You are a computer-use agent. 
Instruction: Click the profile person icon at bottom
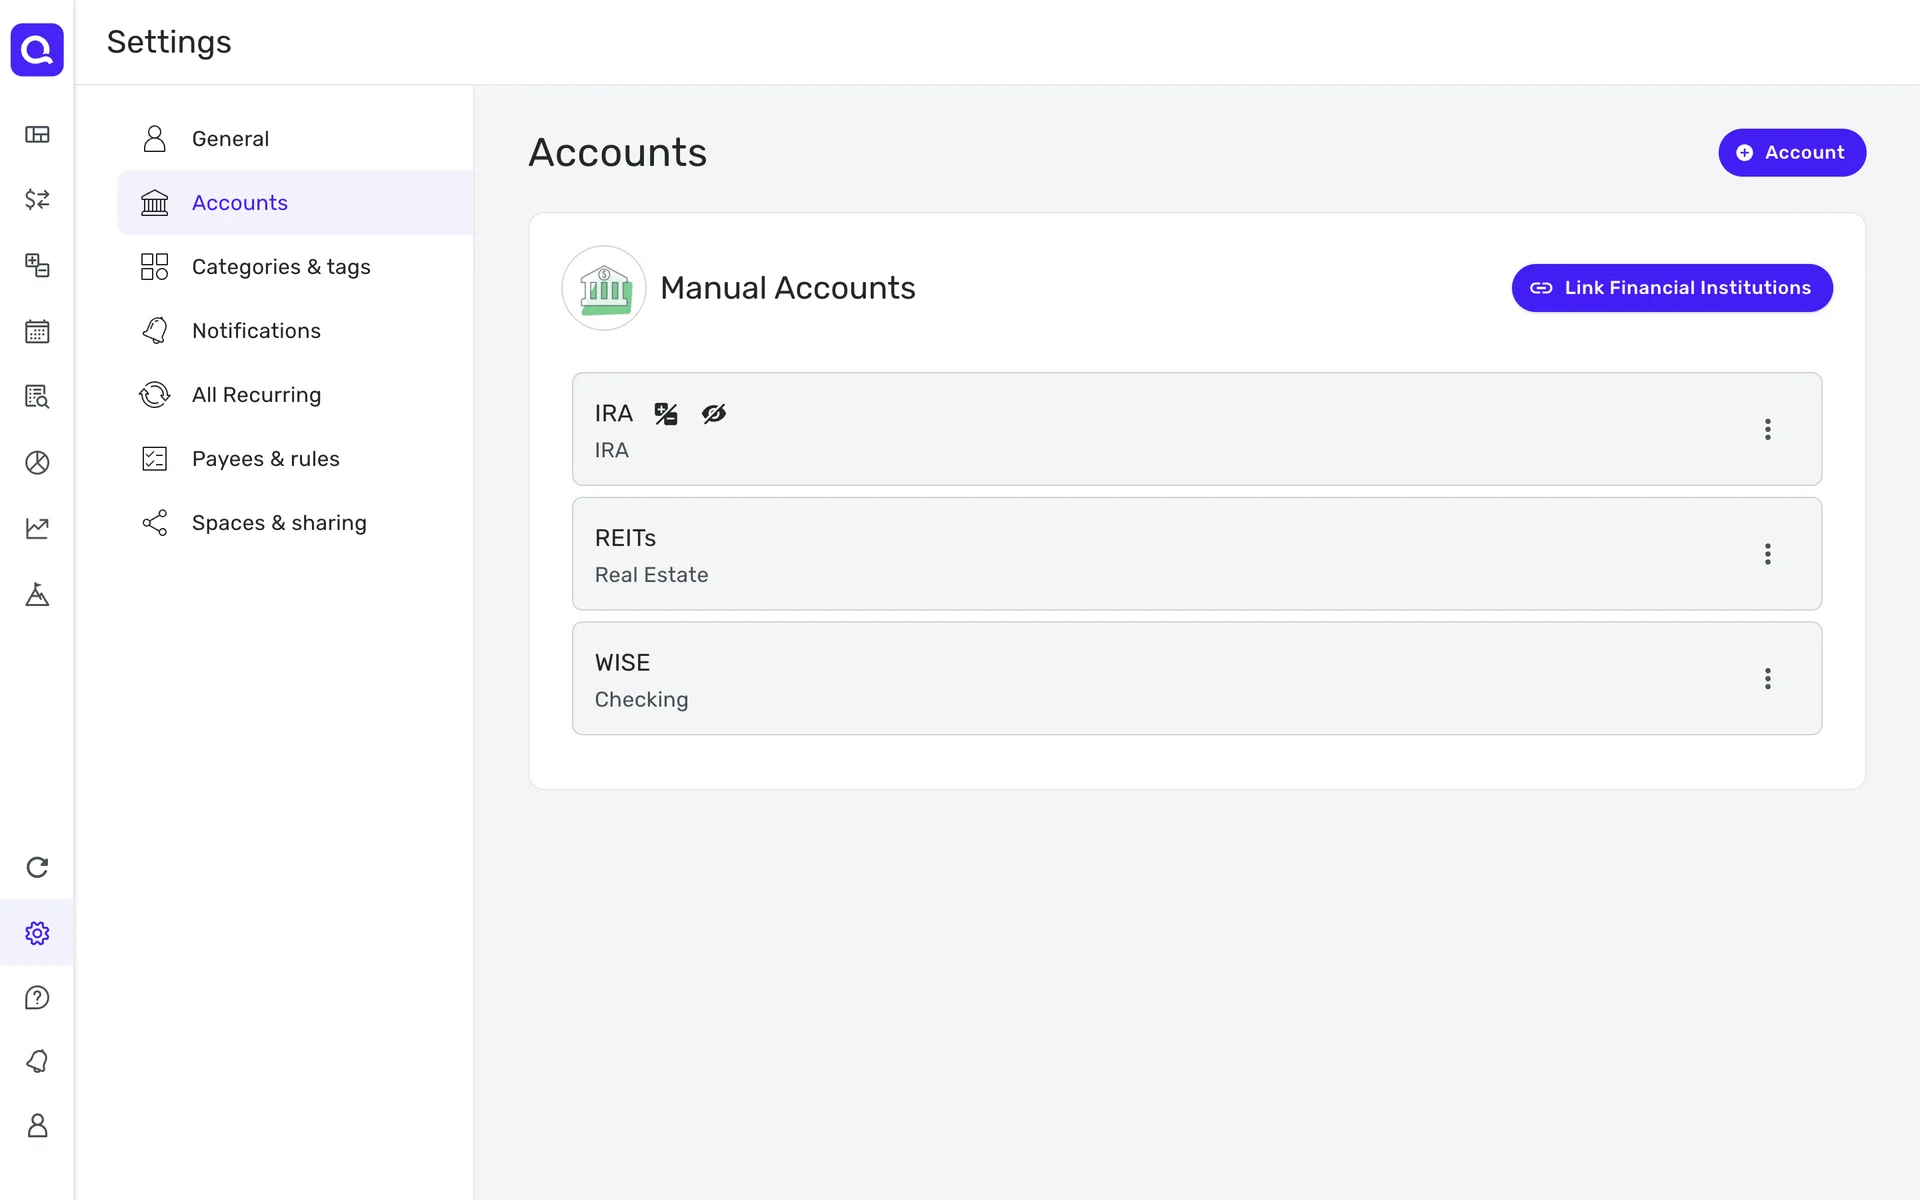point(37,1126)
